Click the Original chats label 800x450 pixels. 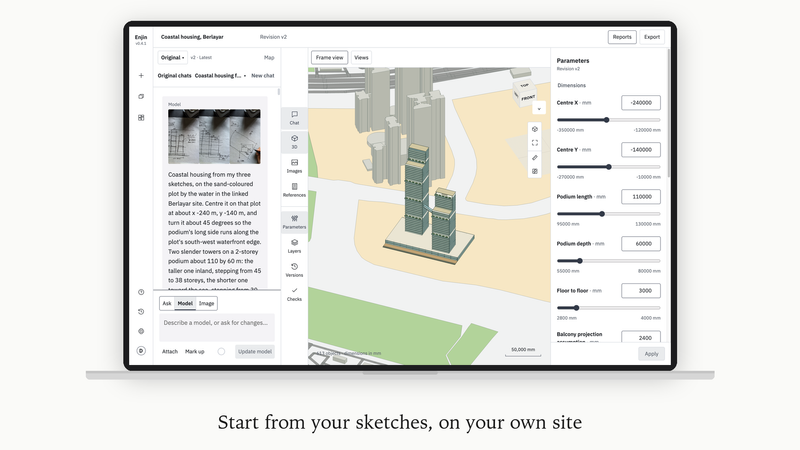pos(174,76)
